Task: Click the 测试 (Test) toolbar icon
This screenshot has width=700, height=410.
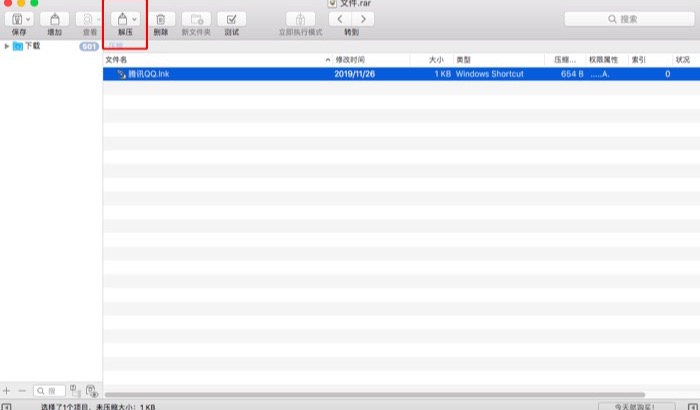Action: (231, 19)
